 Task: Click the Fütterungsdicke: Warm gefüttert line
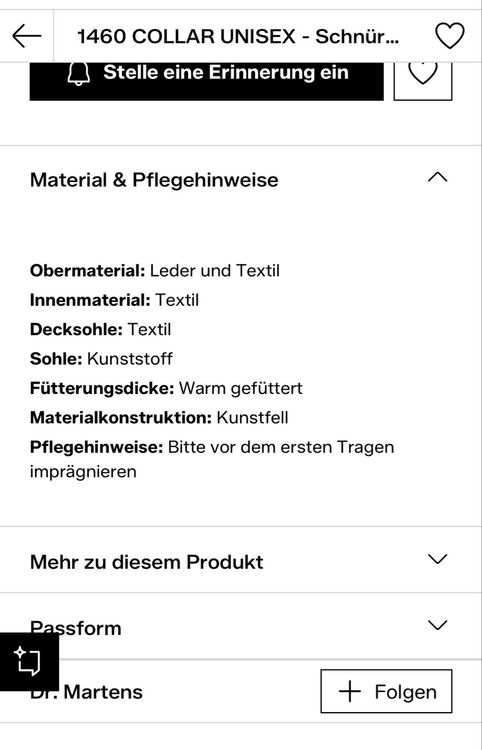[166, 388]
